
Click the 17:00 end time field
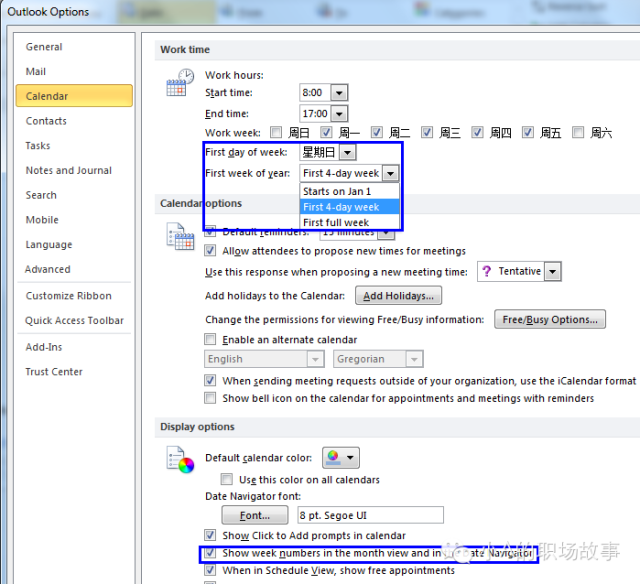coord(315,113)
